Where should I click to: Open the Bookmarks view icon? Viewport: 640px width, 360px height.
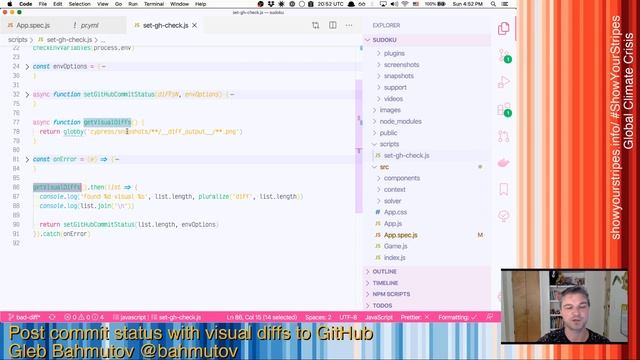(504, 189)
